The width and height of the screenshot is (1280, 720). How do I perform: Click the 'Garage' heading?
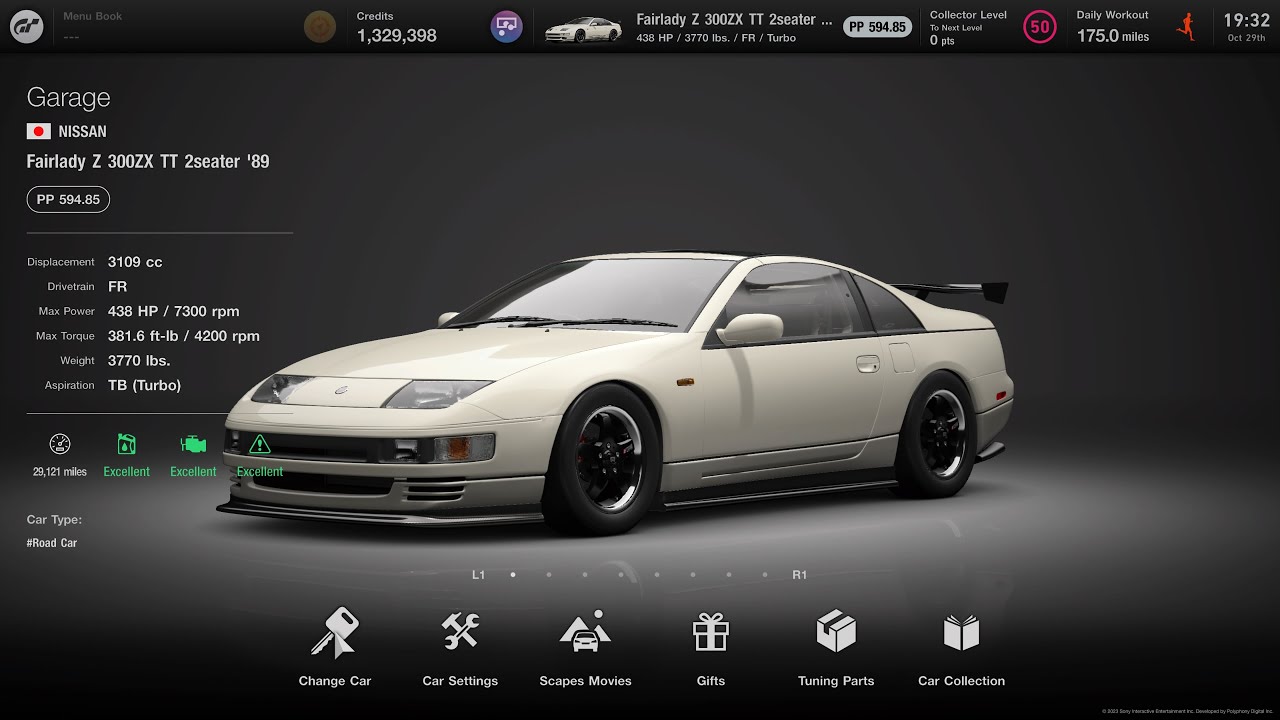tap(68, 98)
